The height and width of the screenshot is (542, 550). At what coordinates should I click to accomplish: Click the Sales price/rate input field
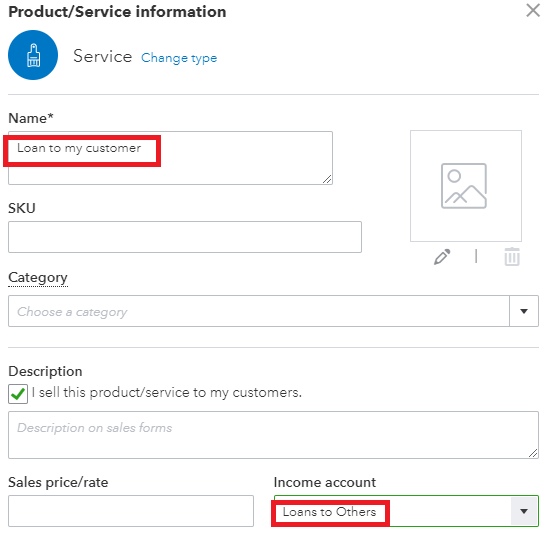coord(131,511)
